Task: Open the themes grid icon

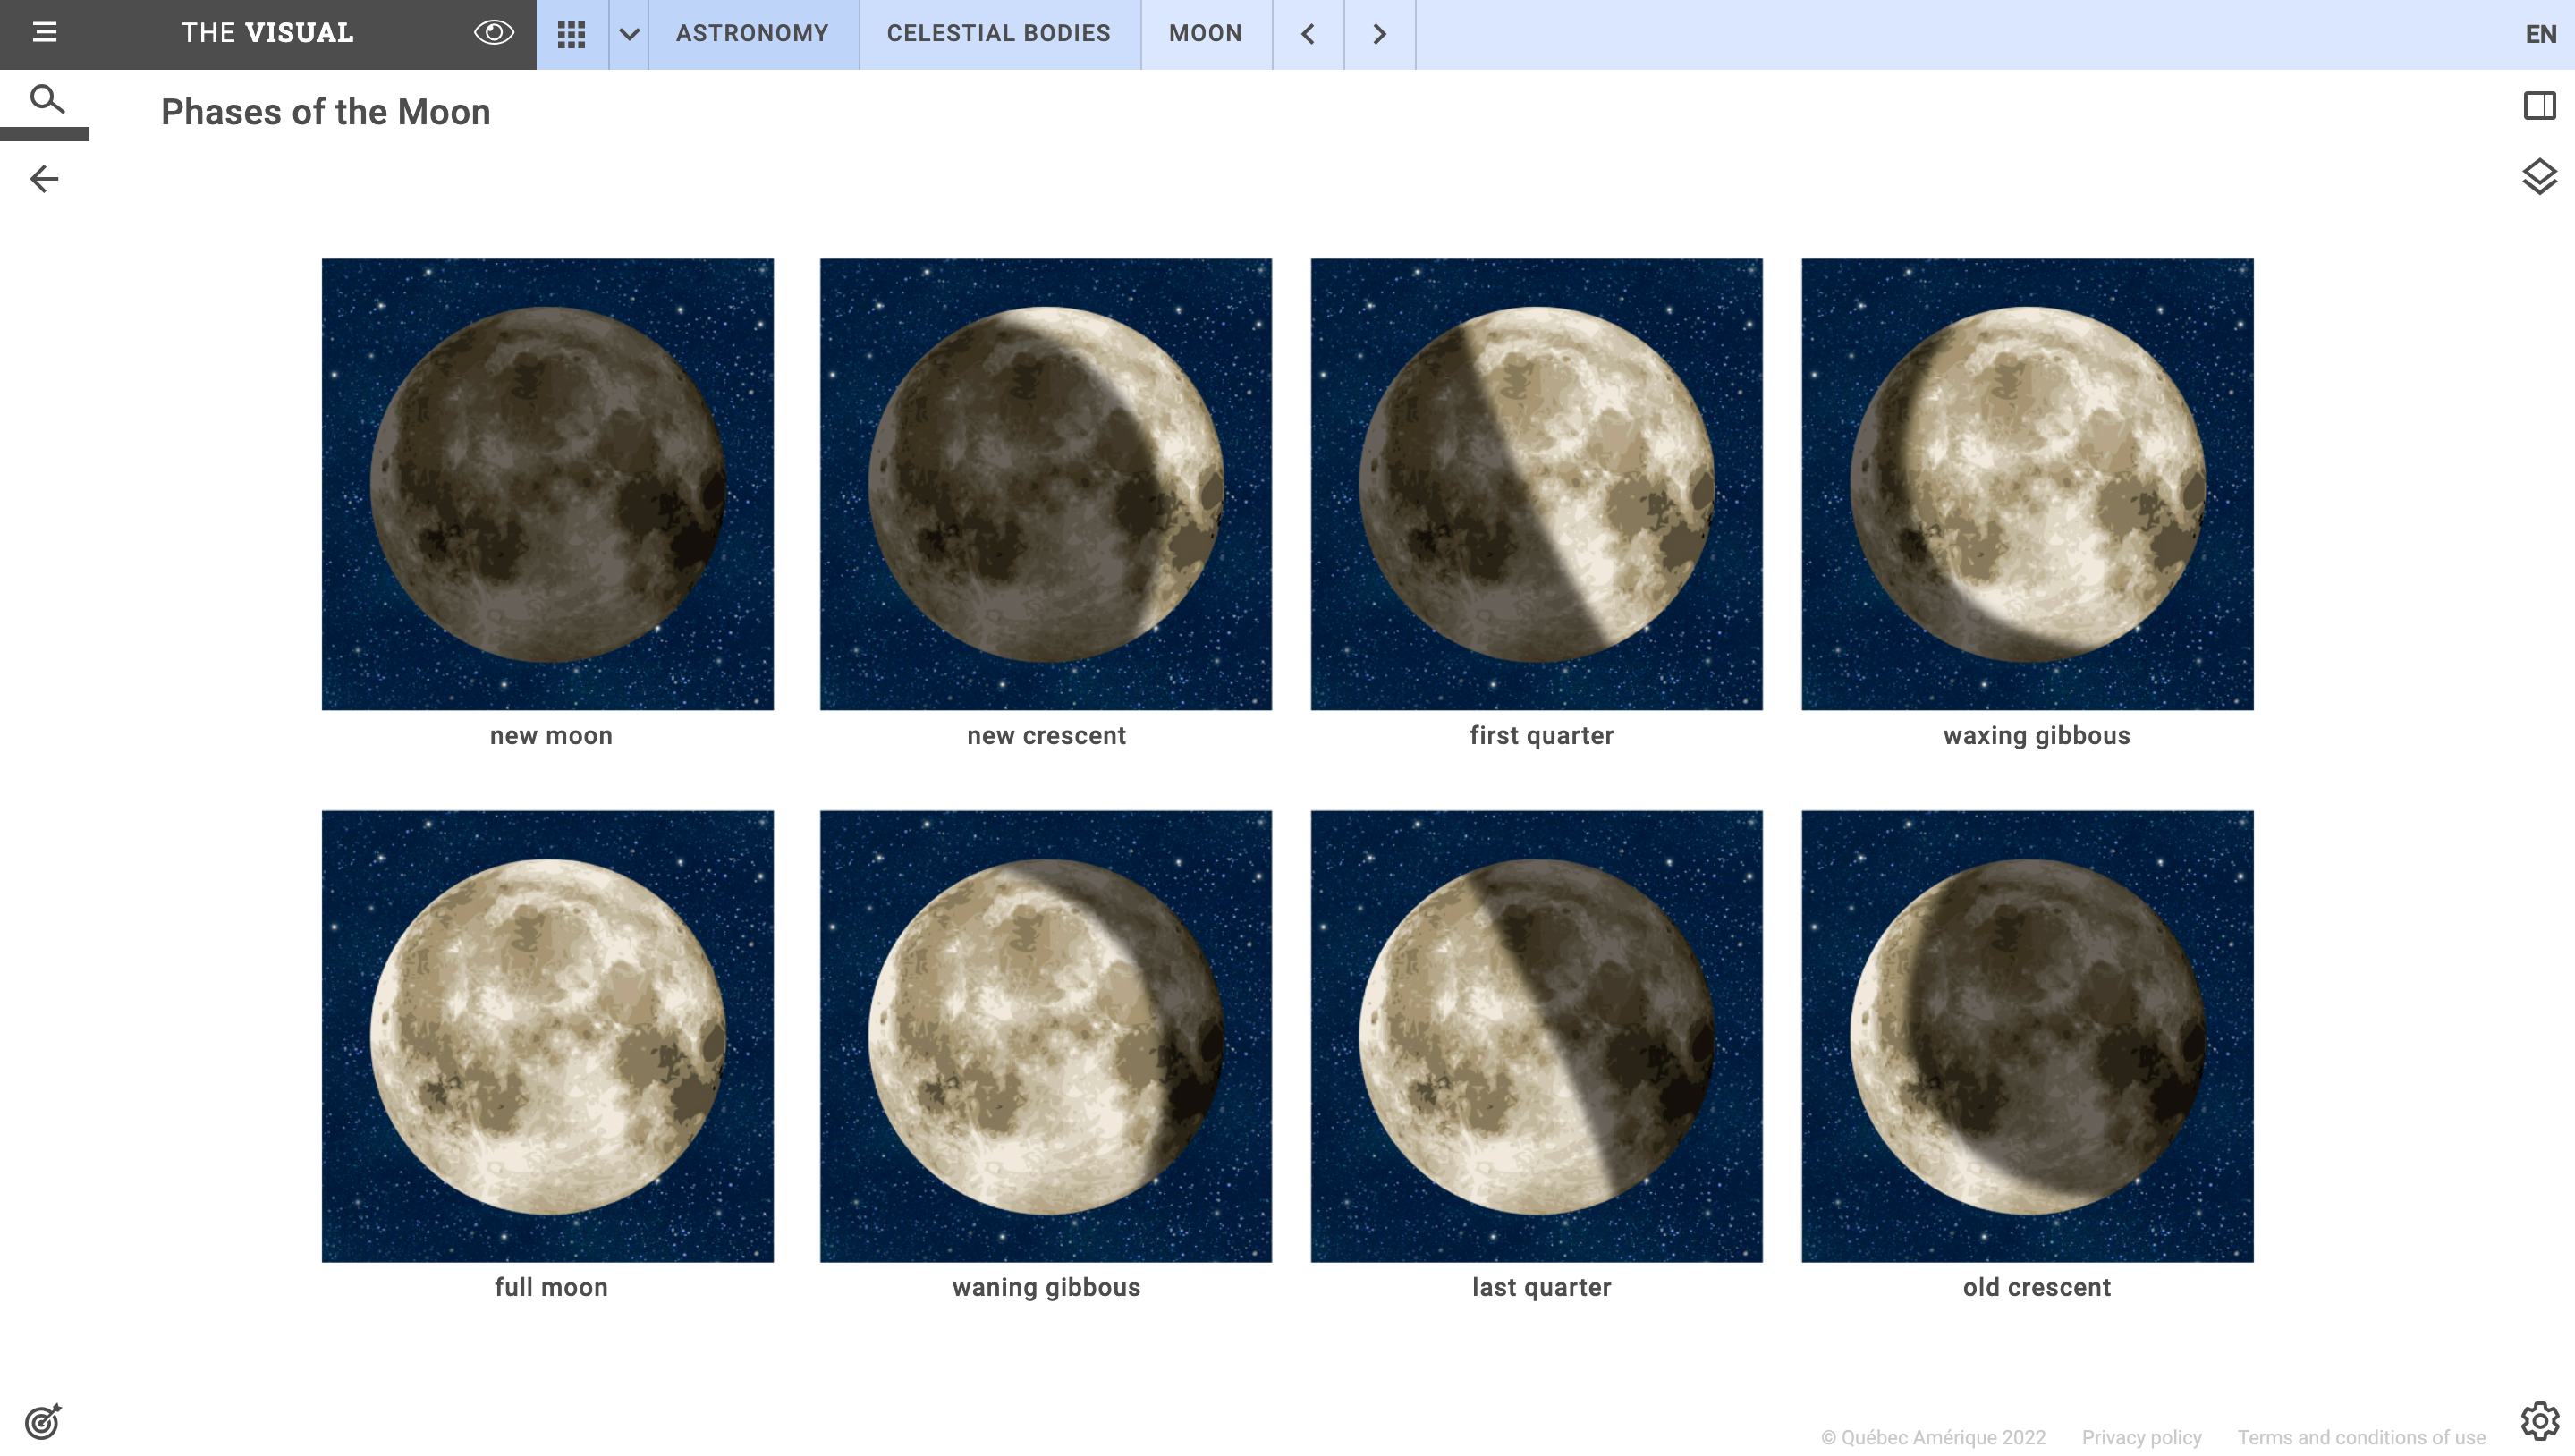Action: tap(571, 35)
